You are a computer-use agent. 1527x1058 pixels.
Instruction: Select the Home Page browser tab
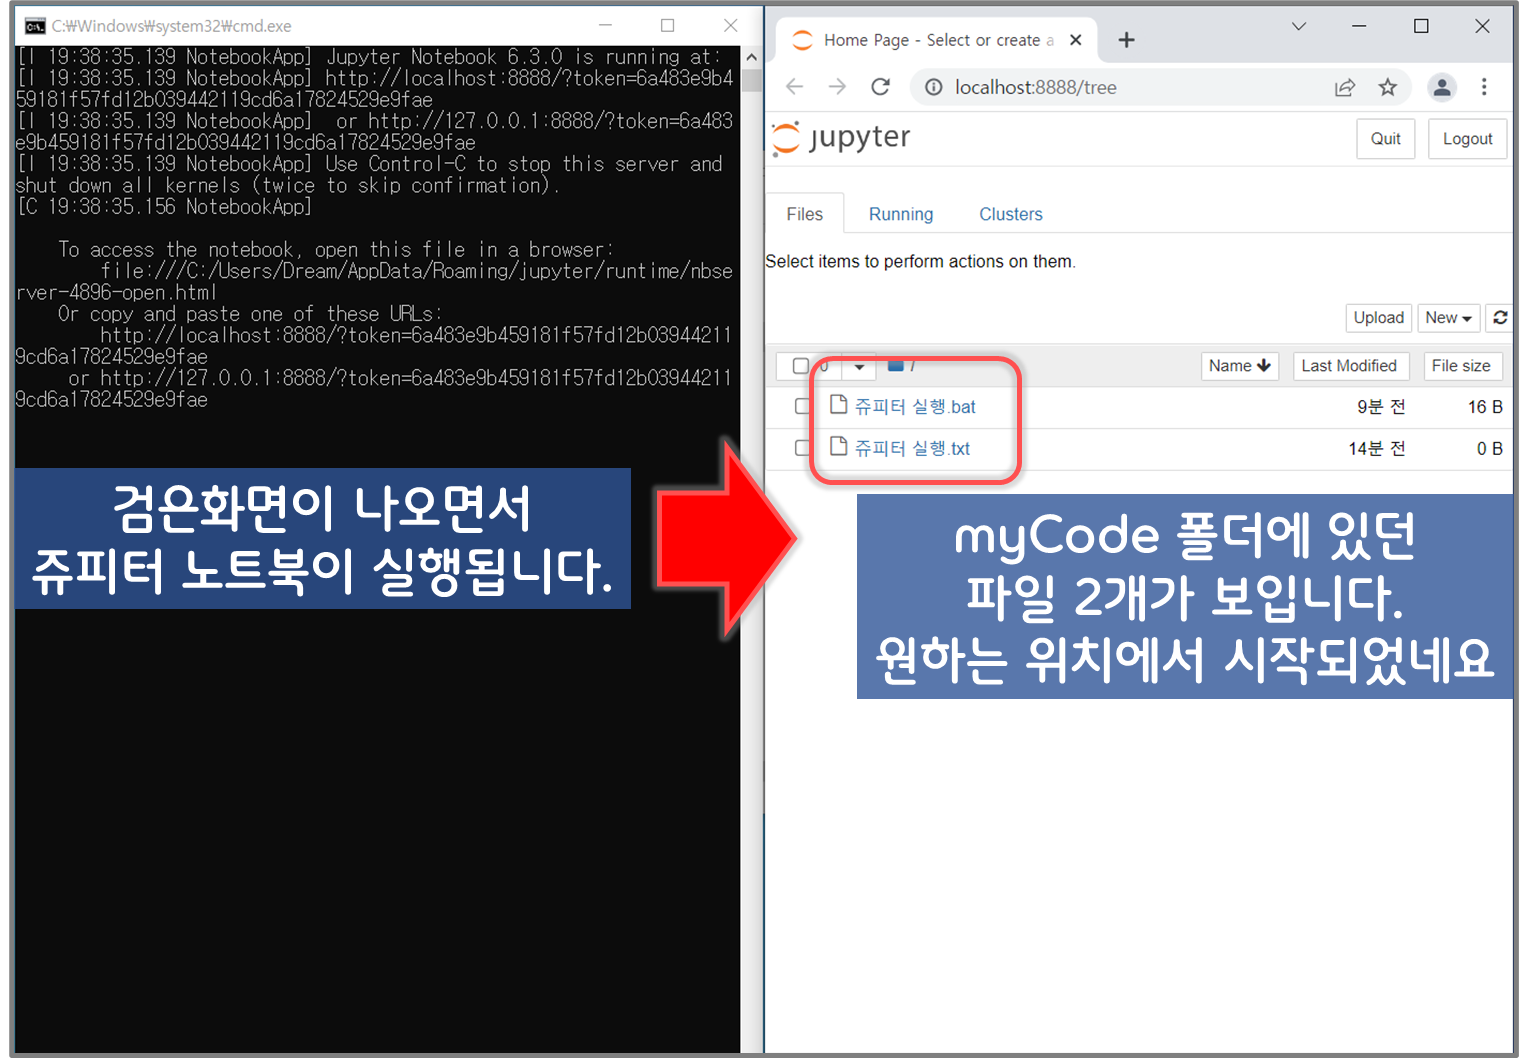[936, 40]
